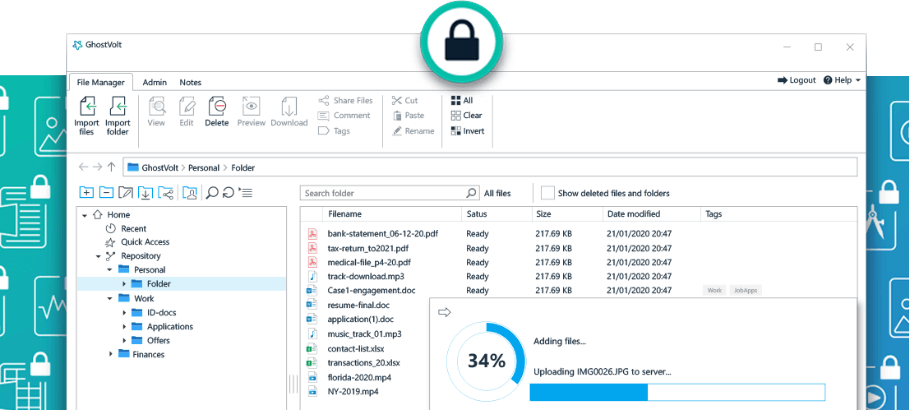Click the expand list tree icon

pos(245,193)
